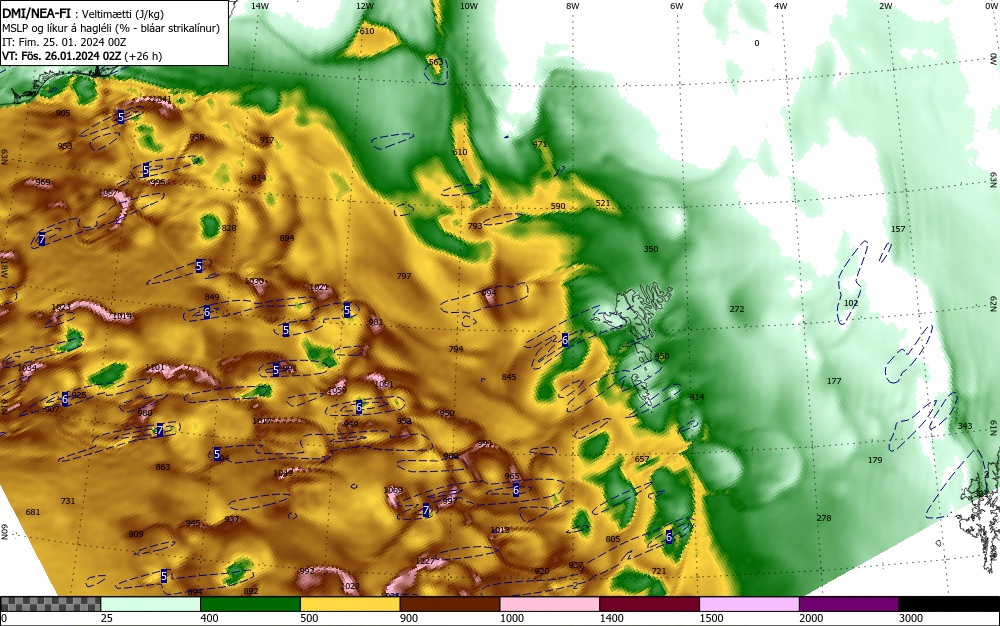The image size is (1000, 626).
Task: Click the map value 721
Action: coord(659,571)
